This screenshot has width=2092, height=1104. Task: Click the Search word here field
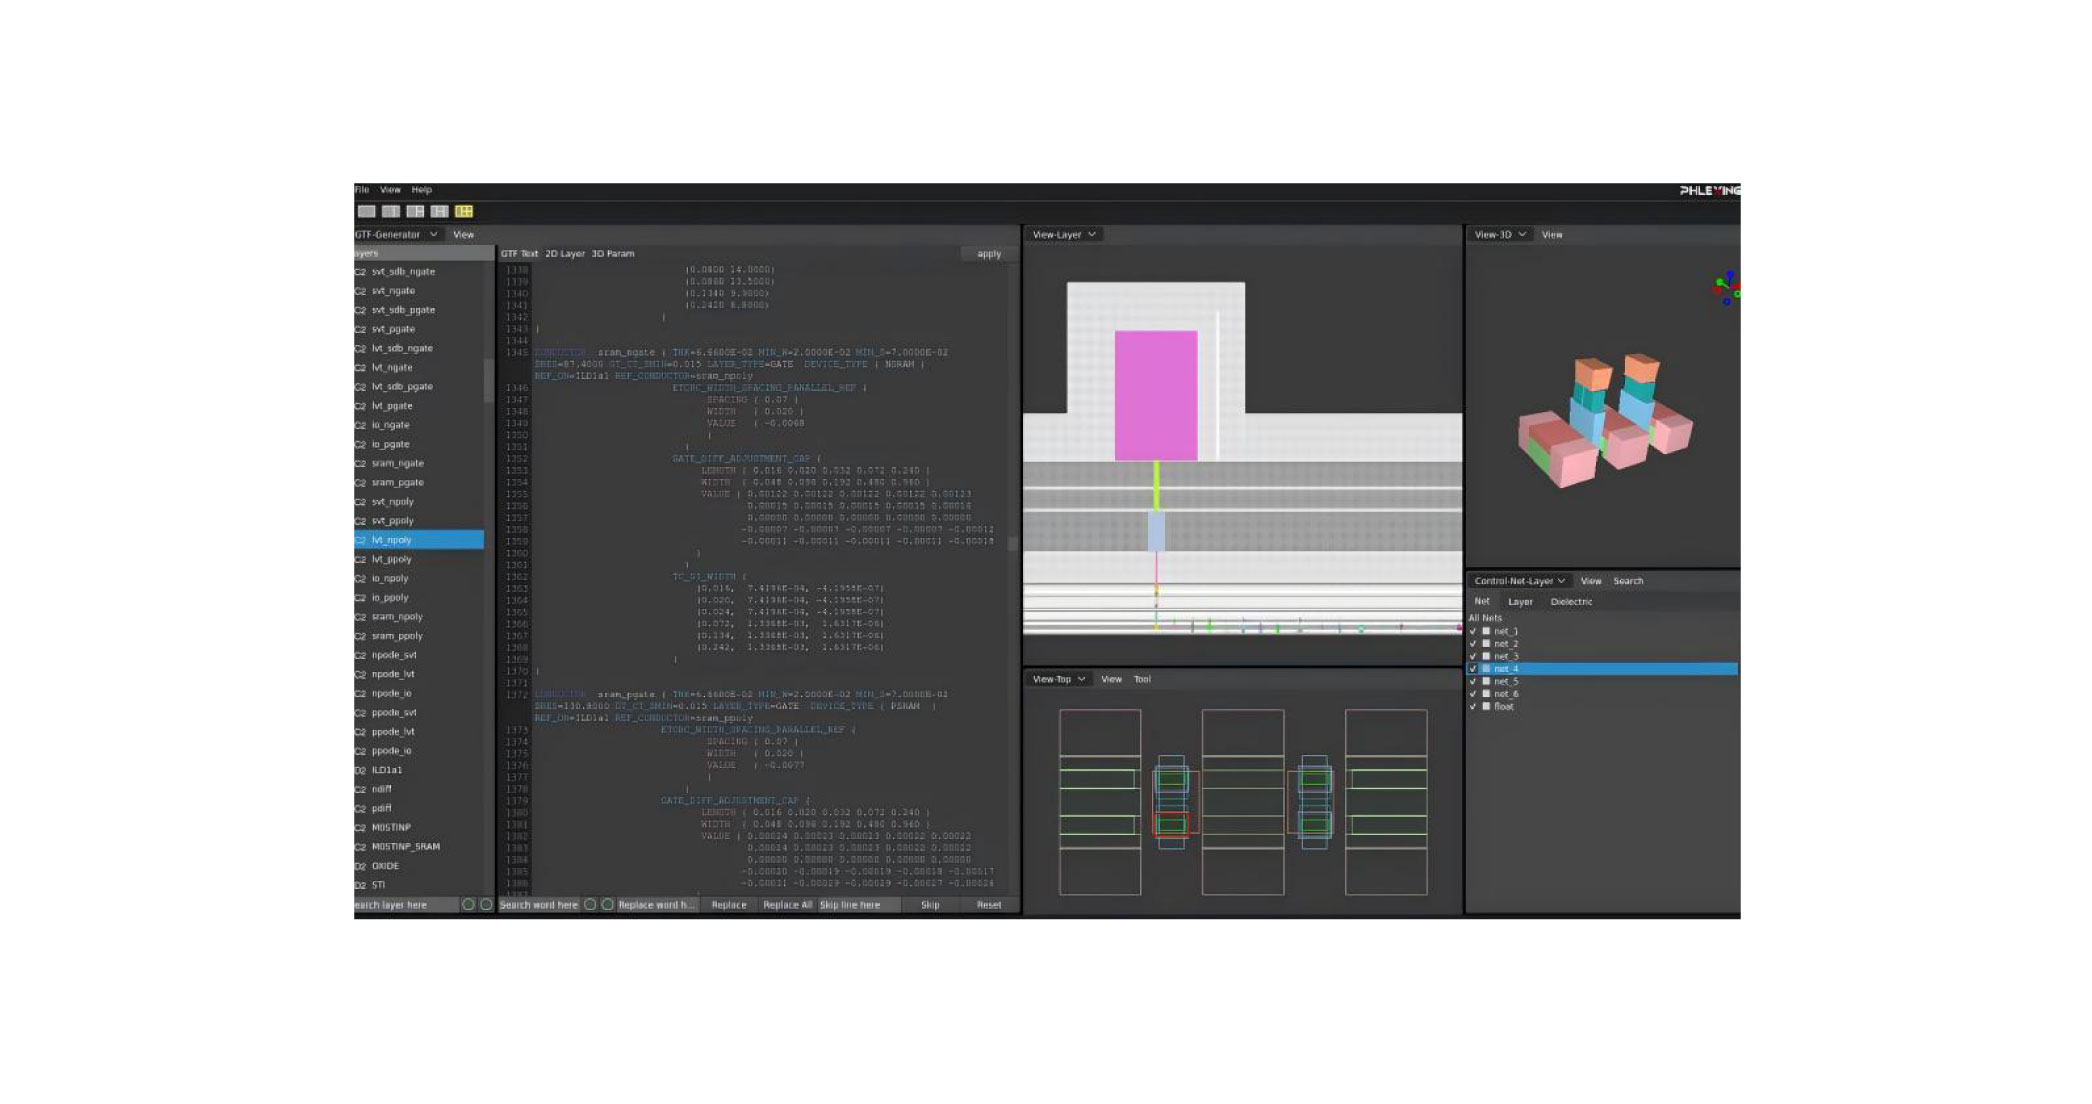click(539, 904)
